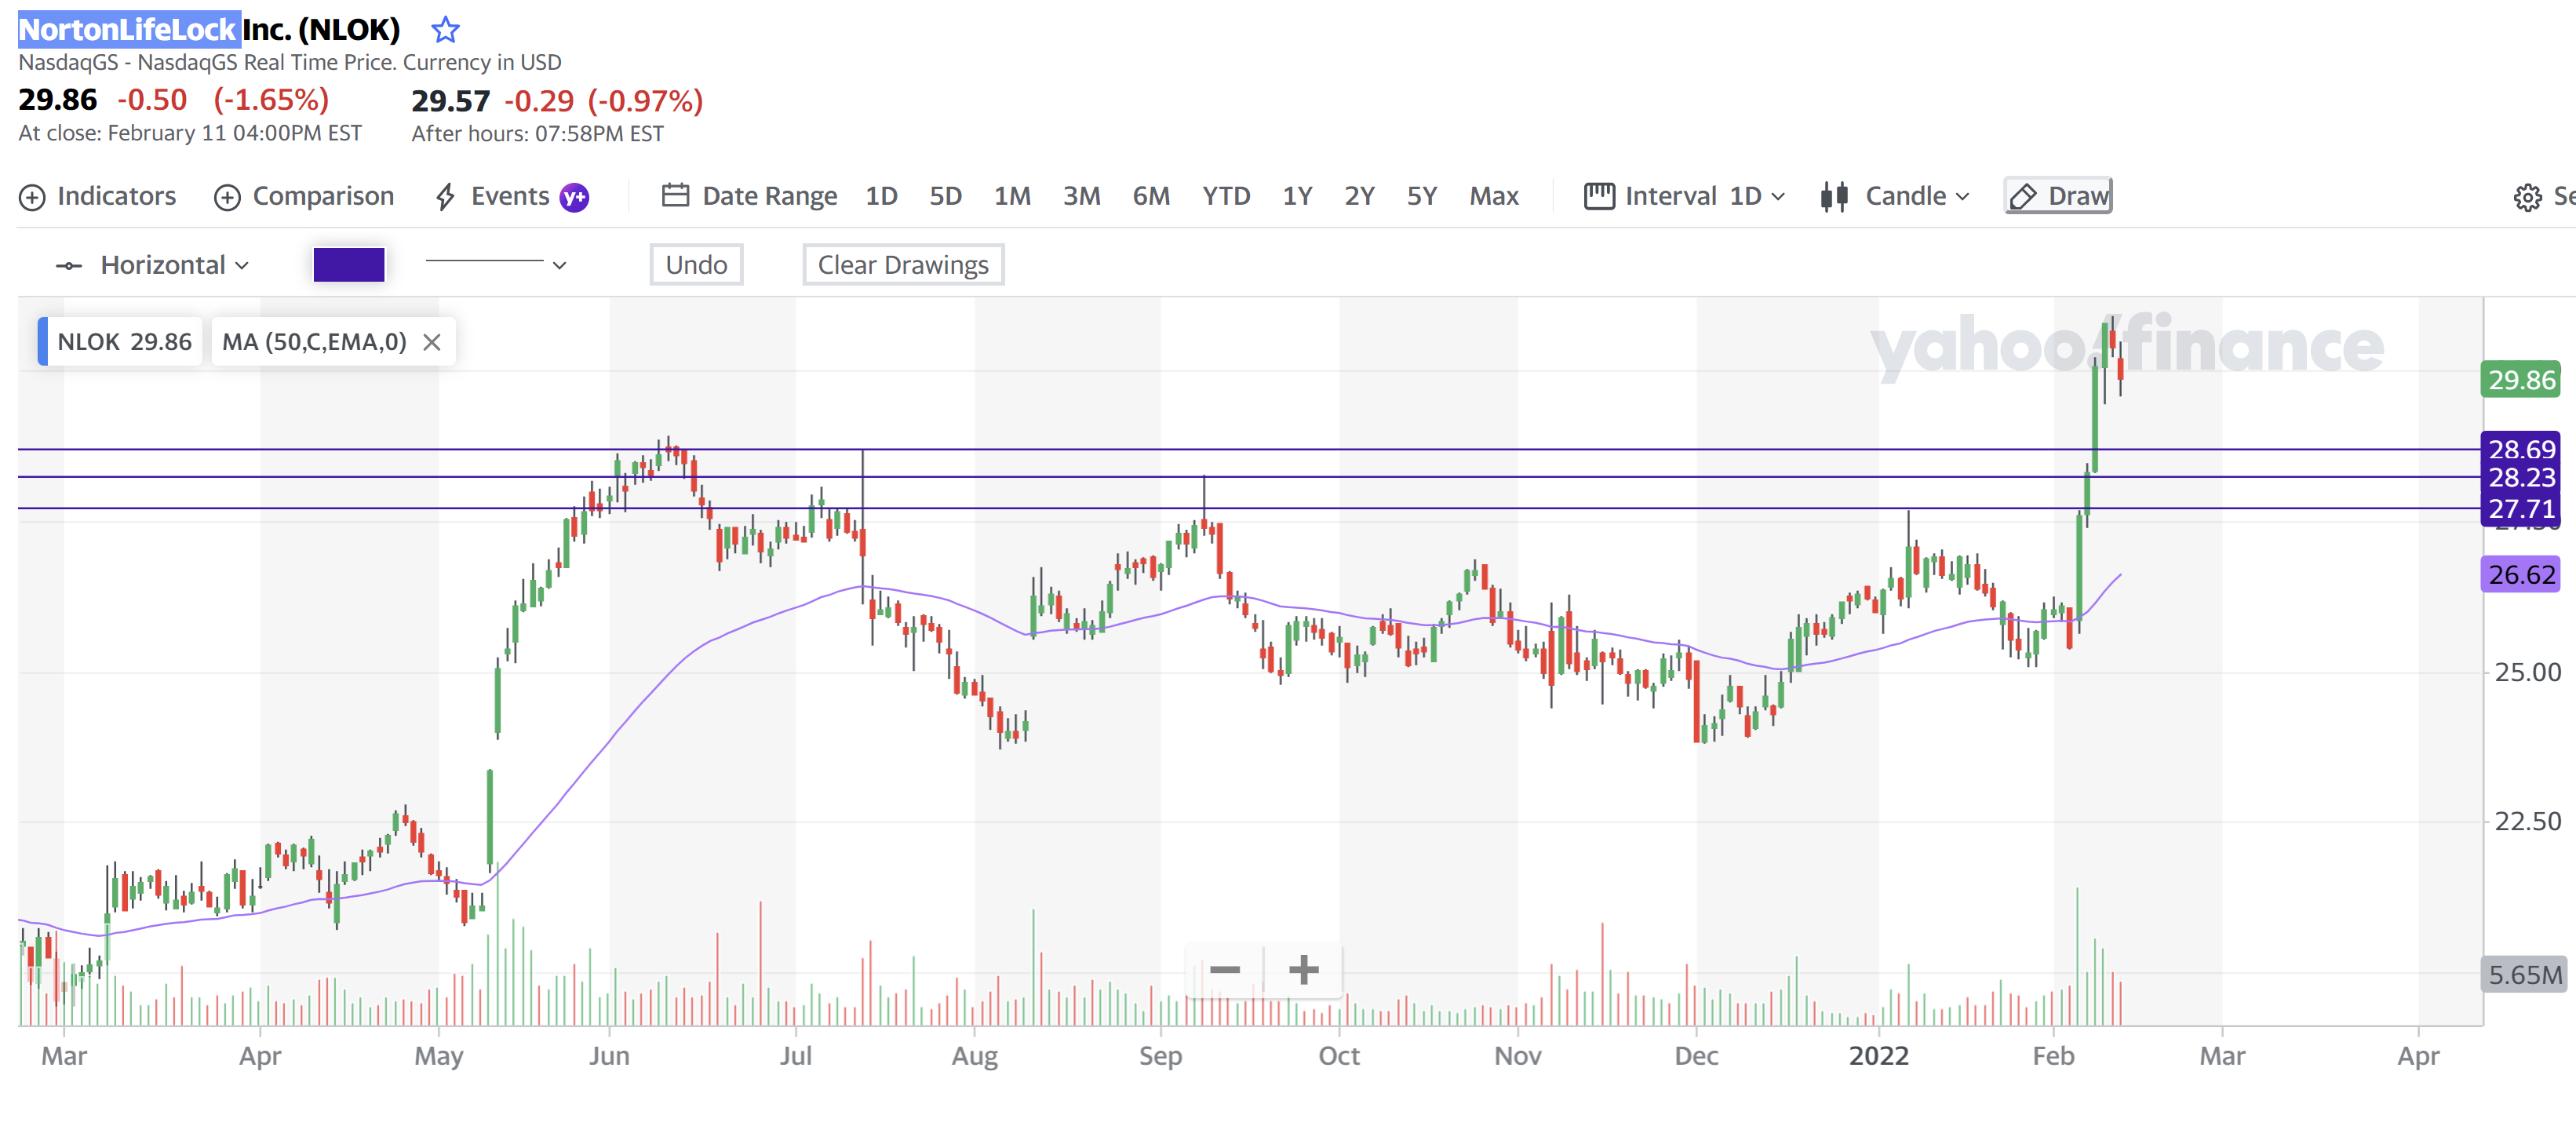
Task: Open the purple line color swatch
Action: point(349,265)
